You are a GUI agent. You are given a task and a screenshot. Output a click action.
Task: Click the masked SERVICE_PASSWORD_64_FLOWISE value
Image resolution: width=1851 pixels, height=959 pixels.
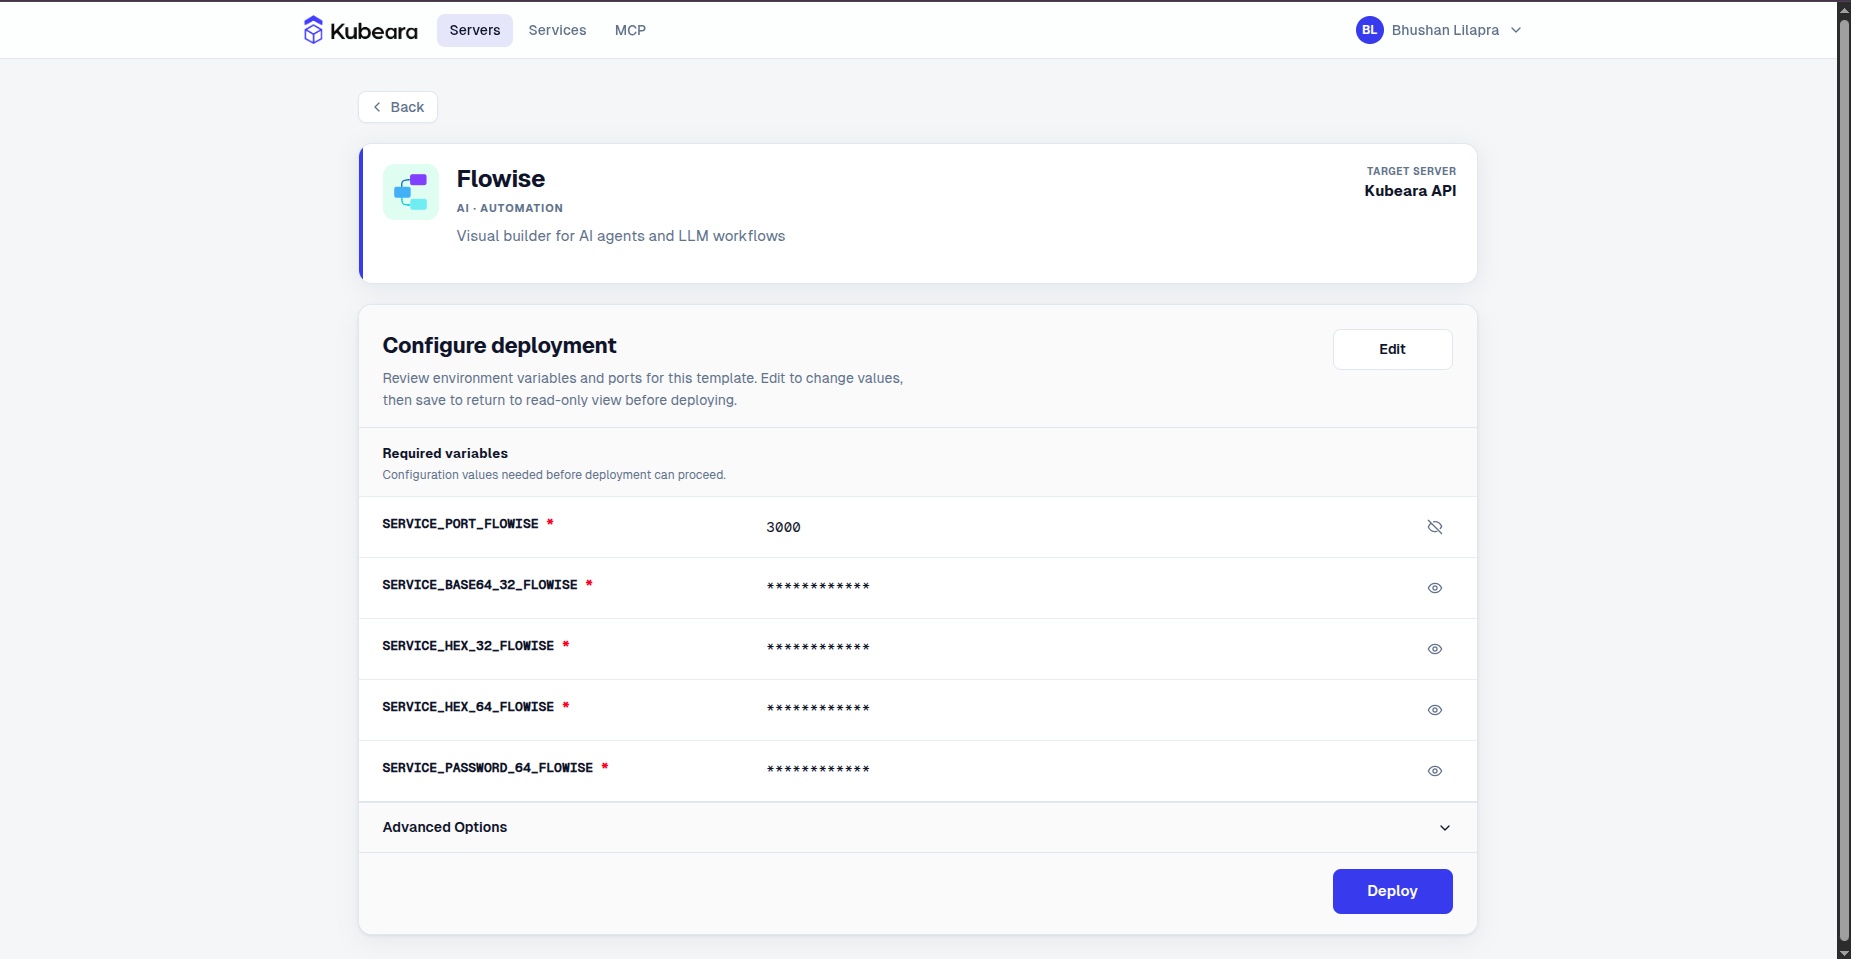pos(818,770)
